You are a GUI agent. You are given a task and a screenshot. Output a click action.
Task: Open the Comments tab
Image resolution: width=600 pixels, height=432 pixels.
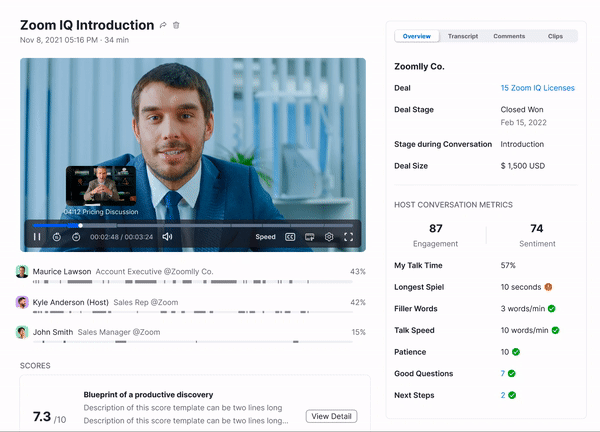(509, 36)
